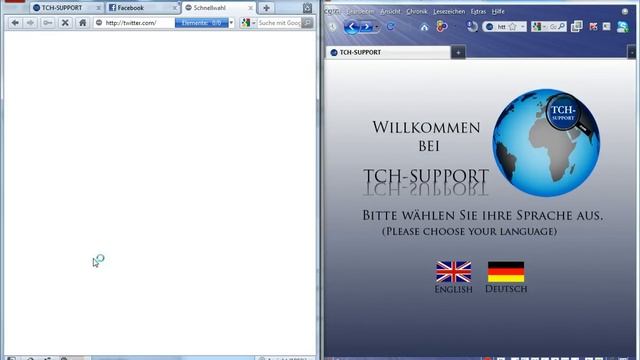The width and height of the screenshot is (640, 360).
Task: Select the TCH-SUPPORT tab in Firefox
Action: point(388,52)
